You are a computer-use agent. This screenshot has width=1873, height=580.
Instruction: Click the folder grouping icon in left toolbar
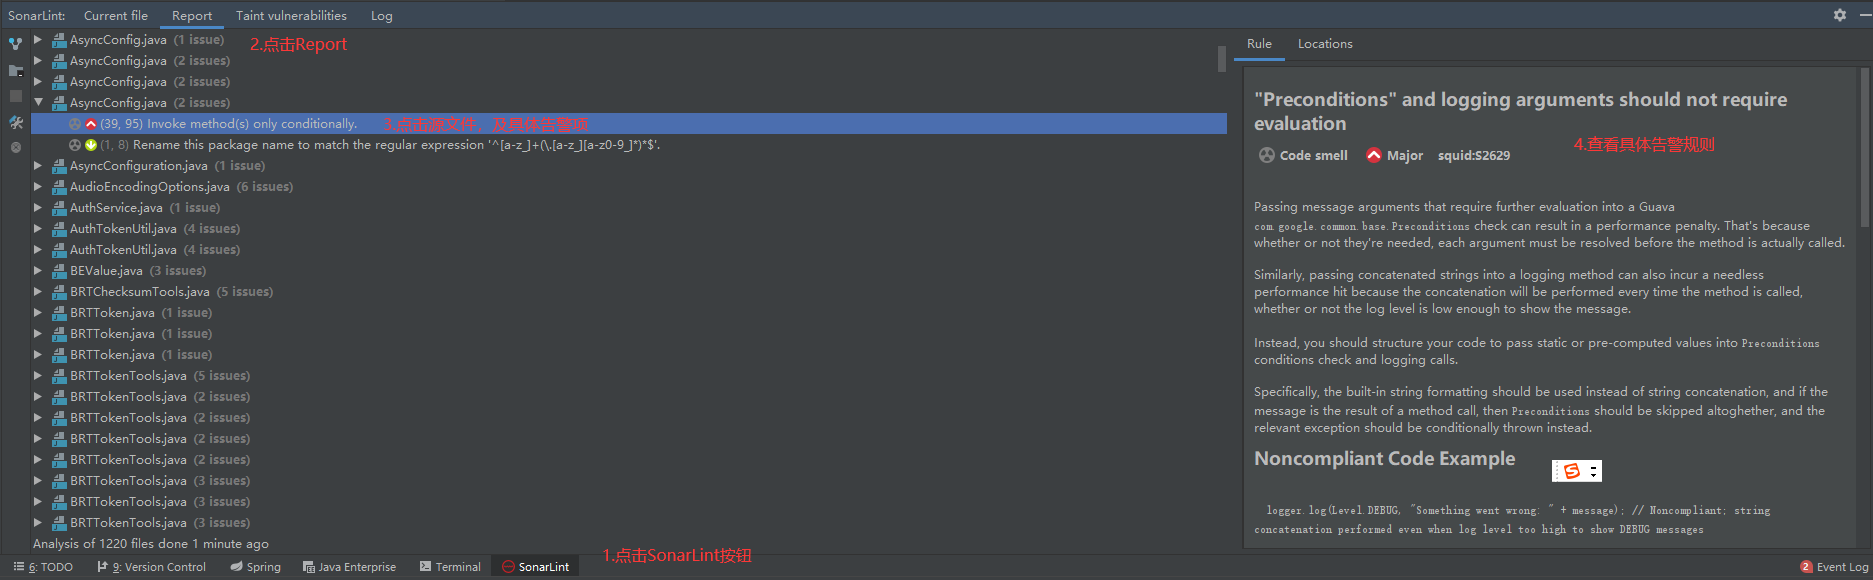[x=15, y=70]
